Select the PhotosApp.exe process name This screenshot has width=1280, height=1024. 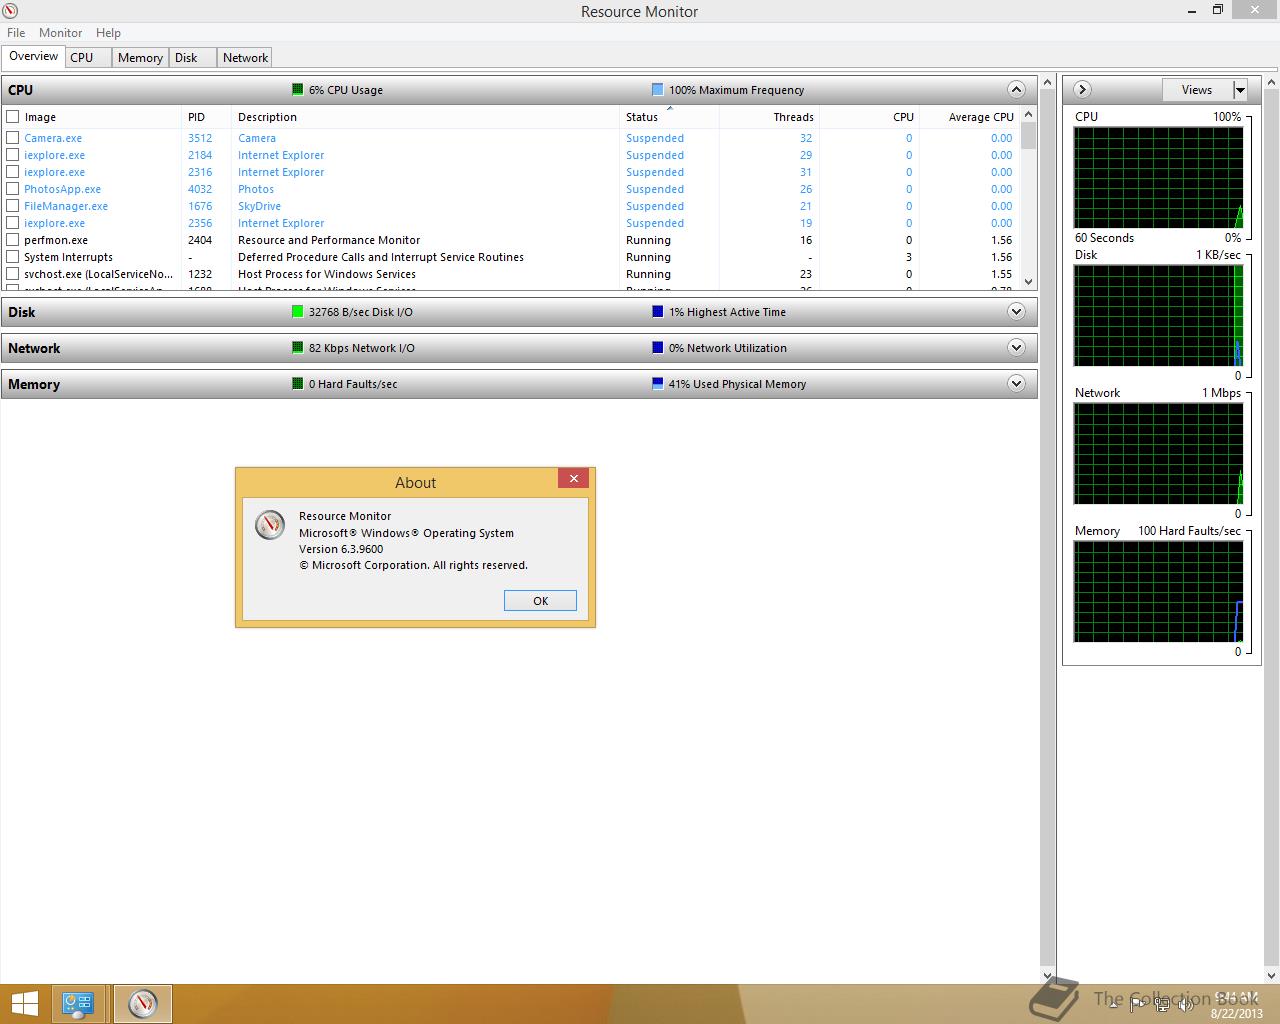[x=62, y=189]
